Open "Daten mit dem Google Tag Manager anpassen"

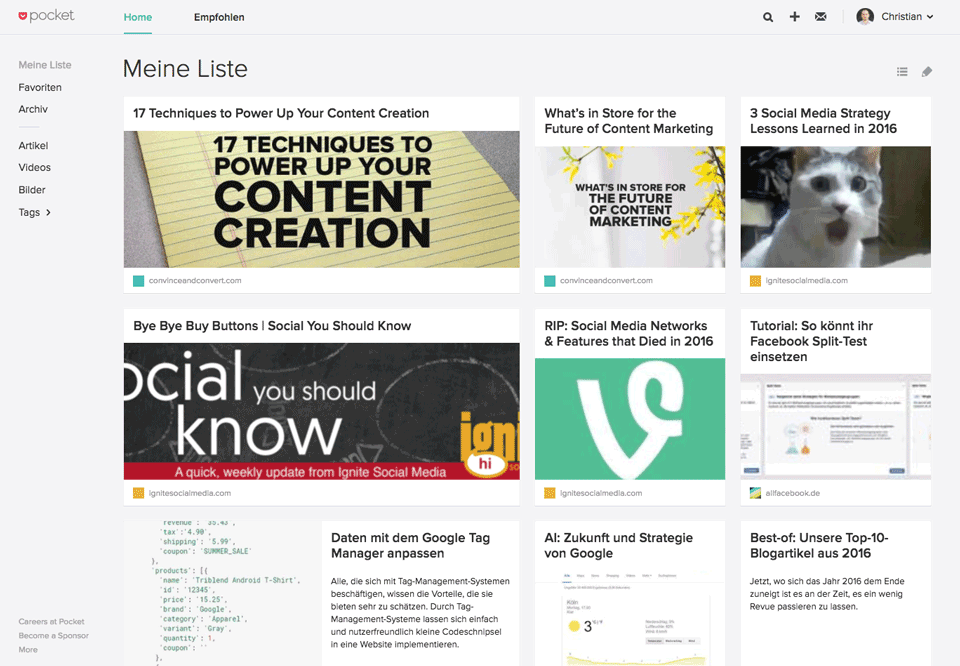[410, 545]
